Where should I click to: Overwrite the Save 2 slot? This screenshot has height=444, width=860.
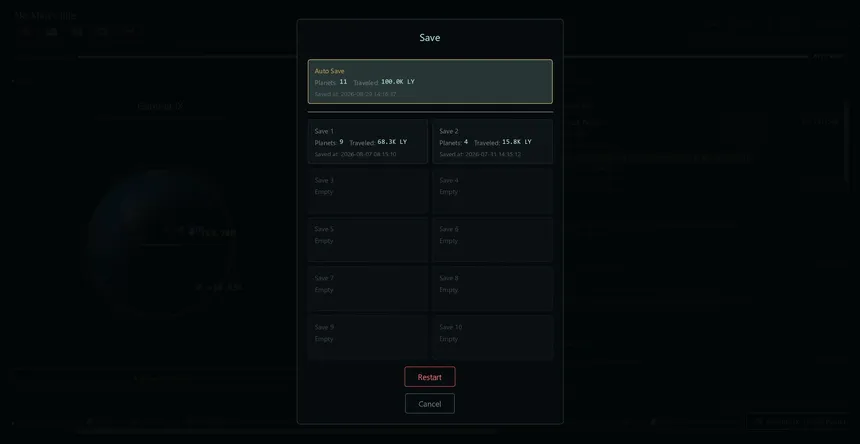coord(493,141)
